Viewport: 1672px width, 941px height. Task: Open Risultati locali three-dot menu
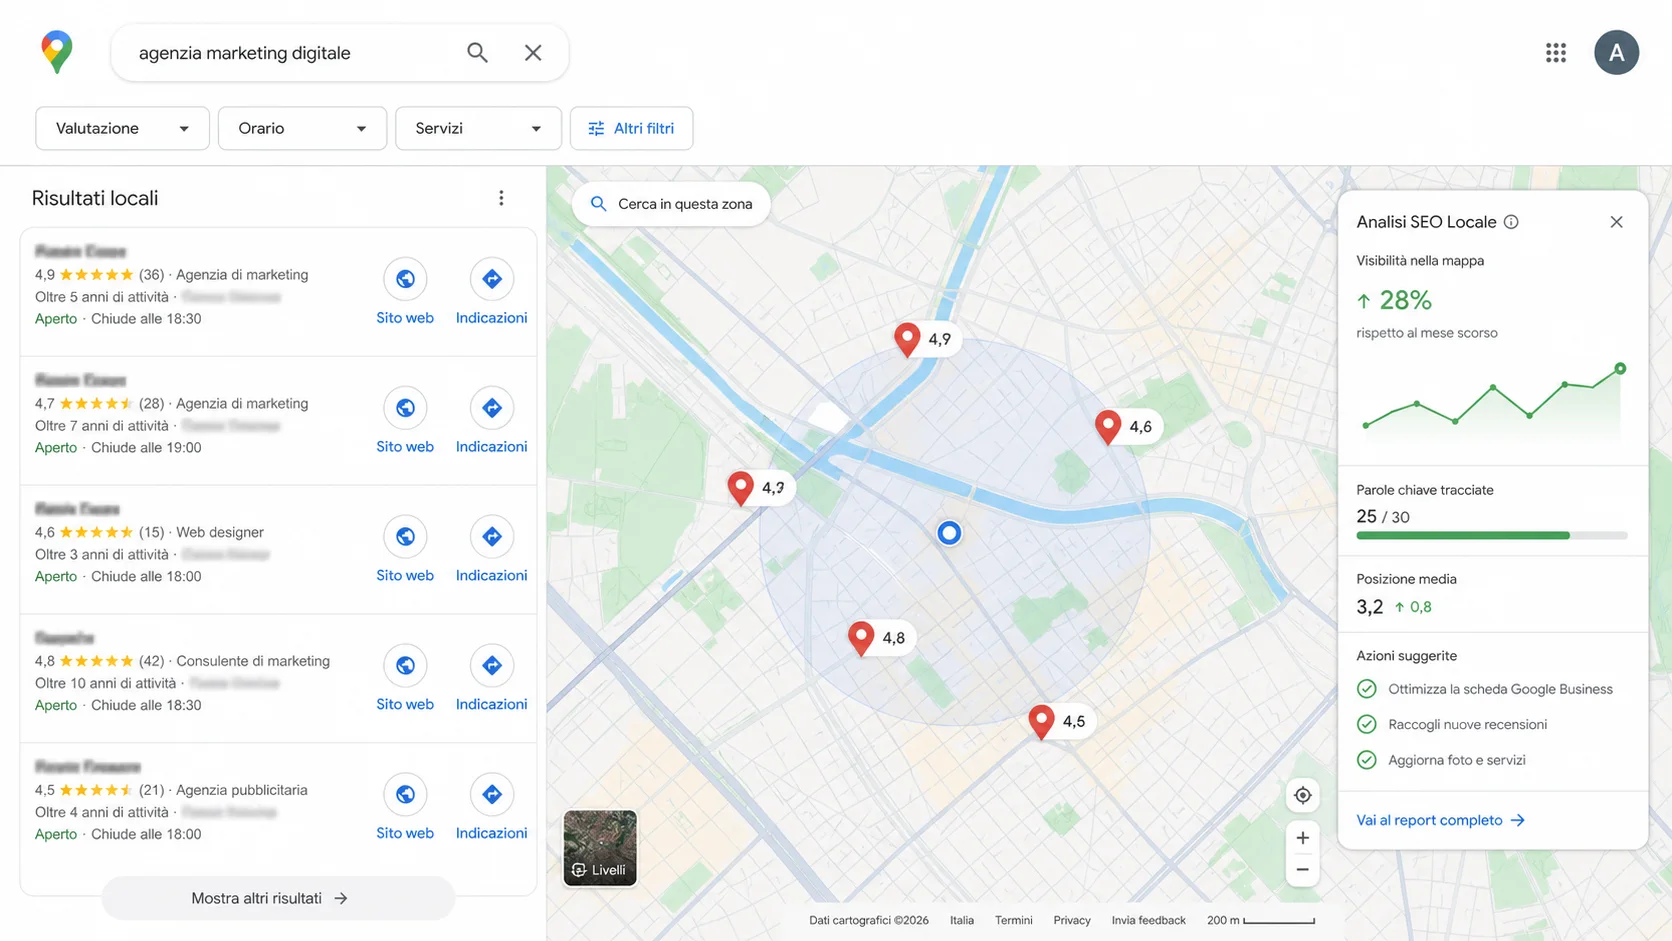click(x=501, y=198)
